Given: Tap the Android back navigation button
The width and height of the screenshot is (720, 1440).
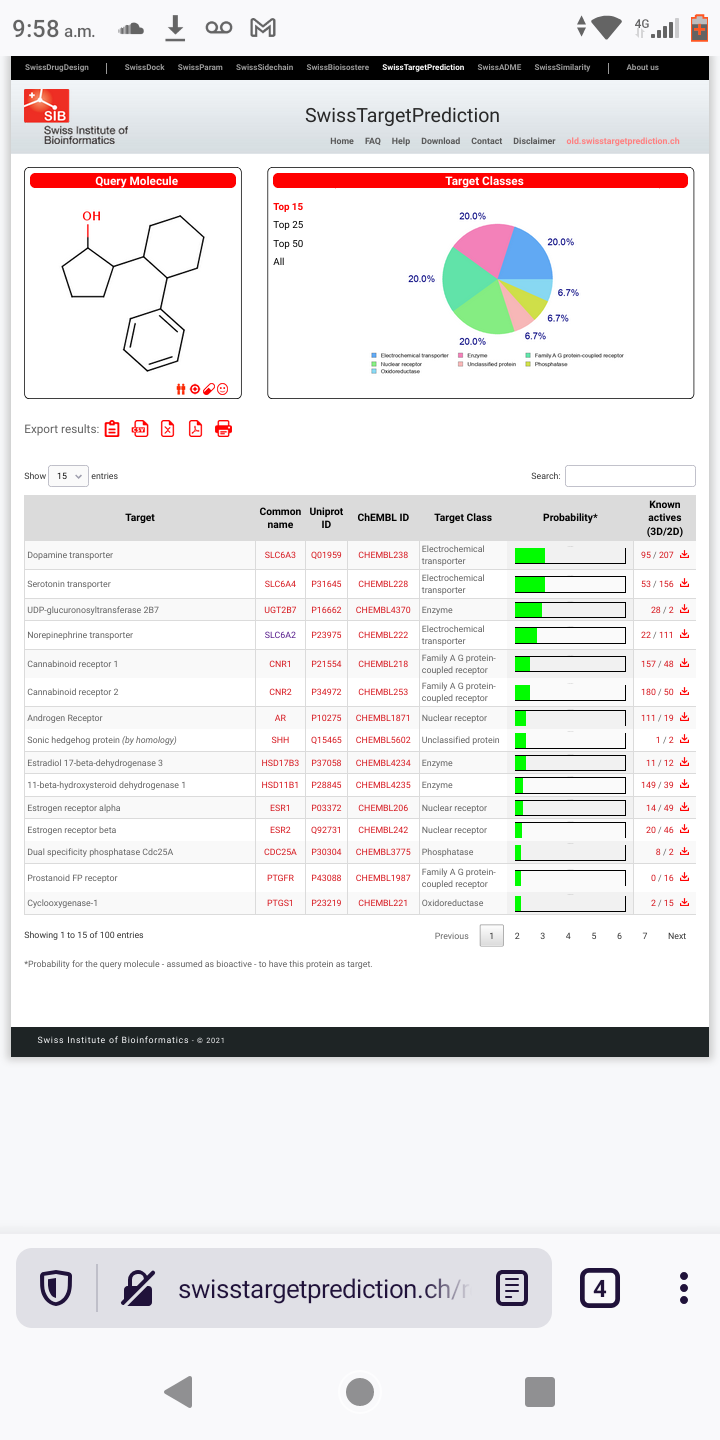Looking at the screenshot, I should coord(178,1391).
